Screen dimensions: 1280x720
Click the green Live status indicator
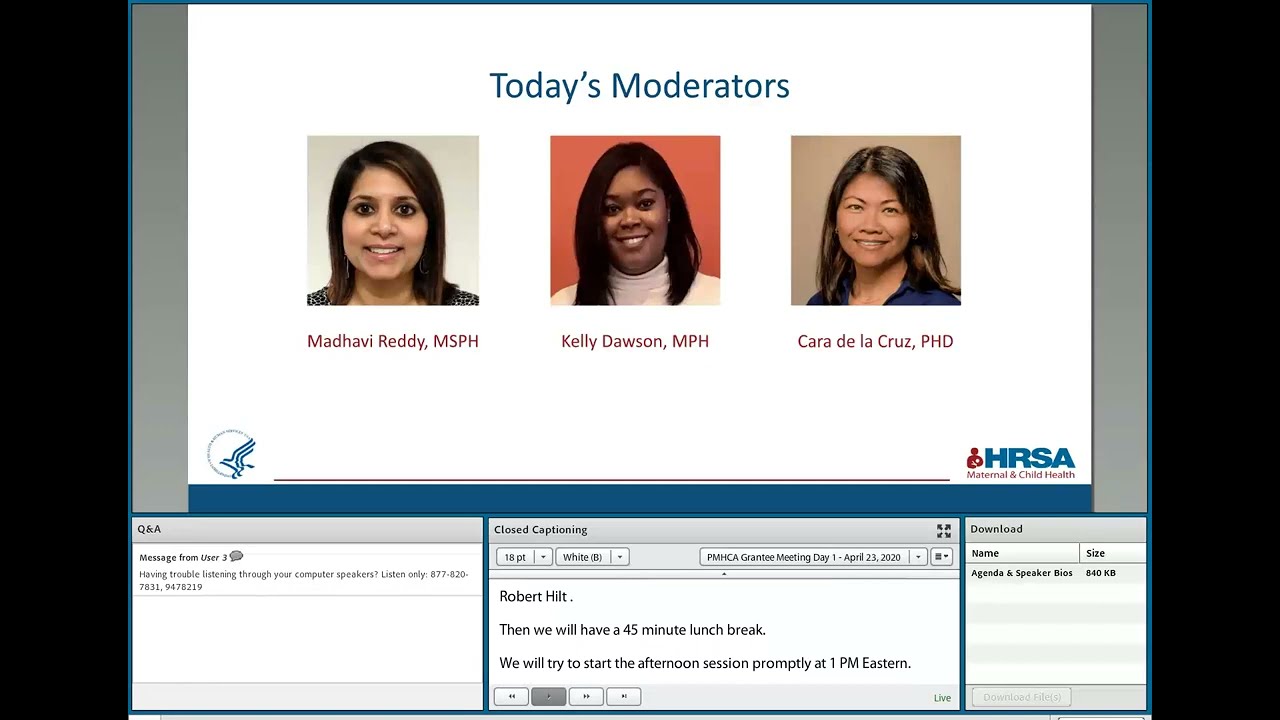click(x=942, y=698)
